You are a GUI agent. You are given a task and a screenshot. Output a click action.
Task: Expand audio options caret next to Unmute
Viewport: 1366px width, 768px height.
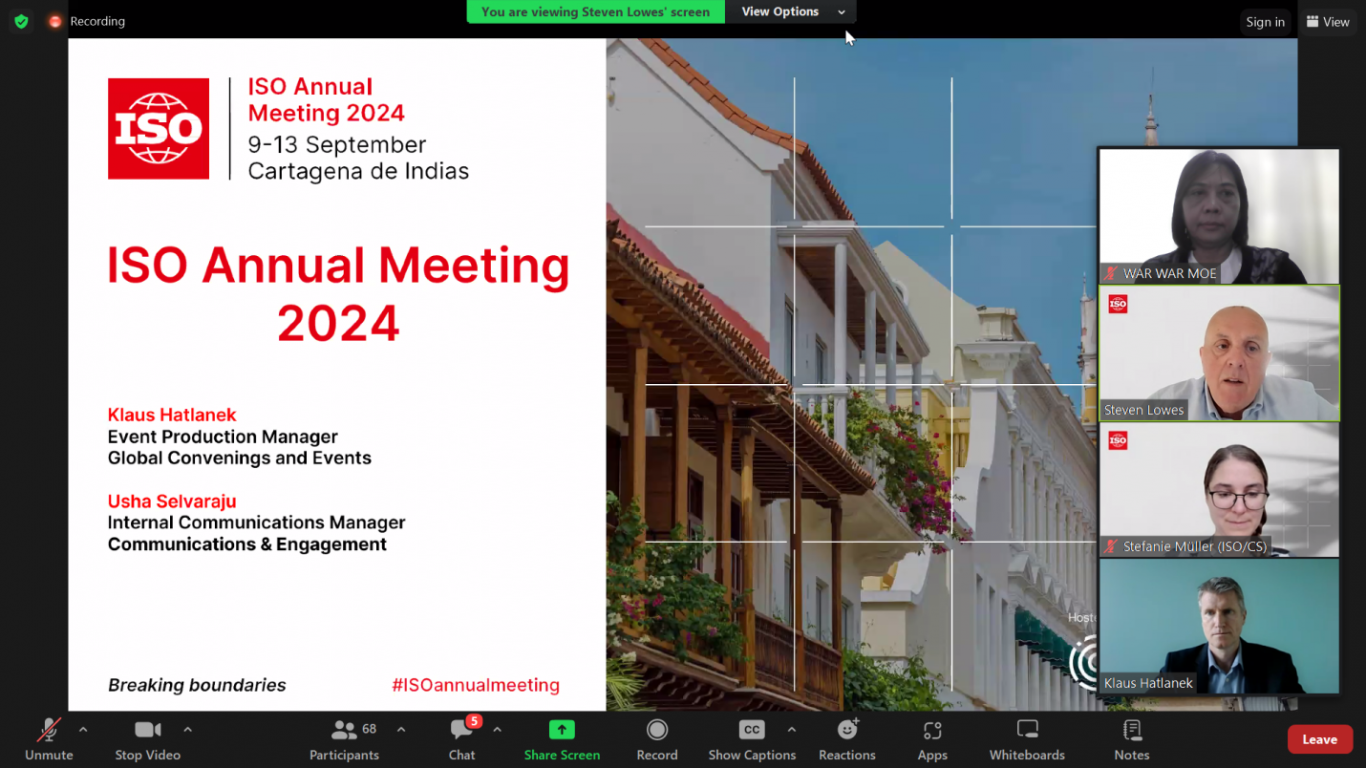pos(83,730)
